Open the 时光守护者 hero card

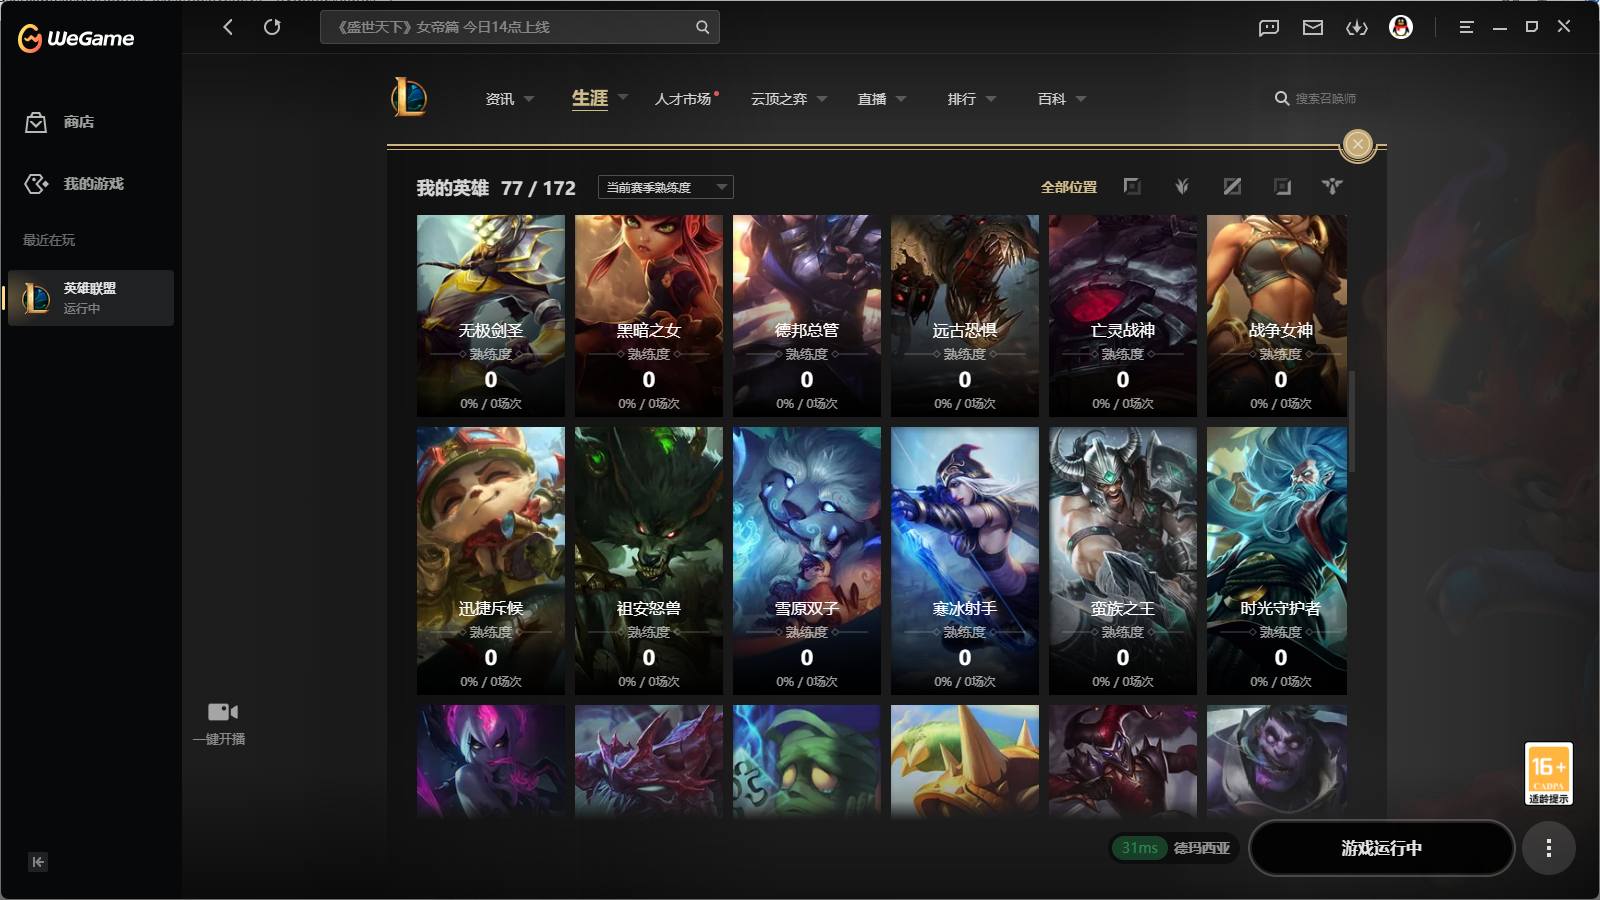point(1277,561)
